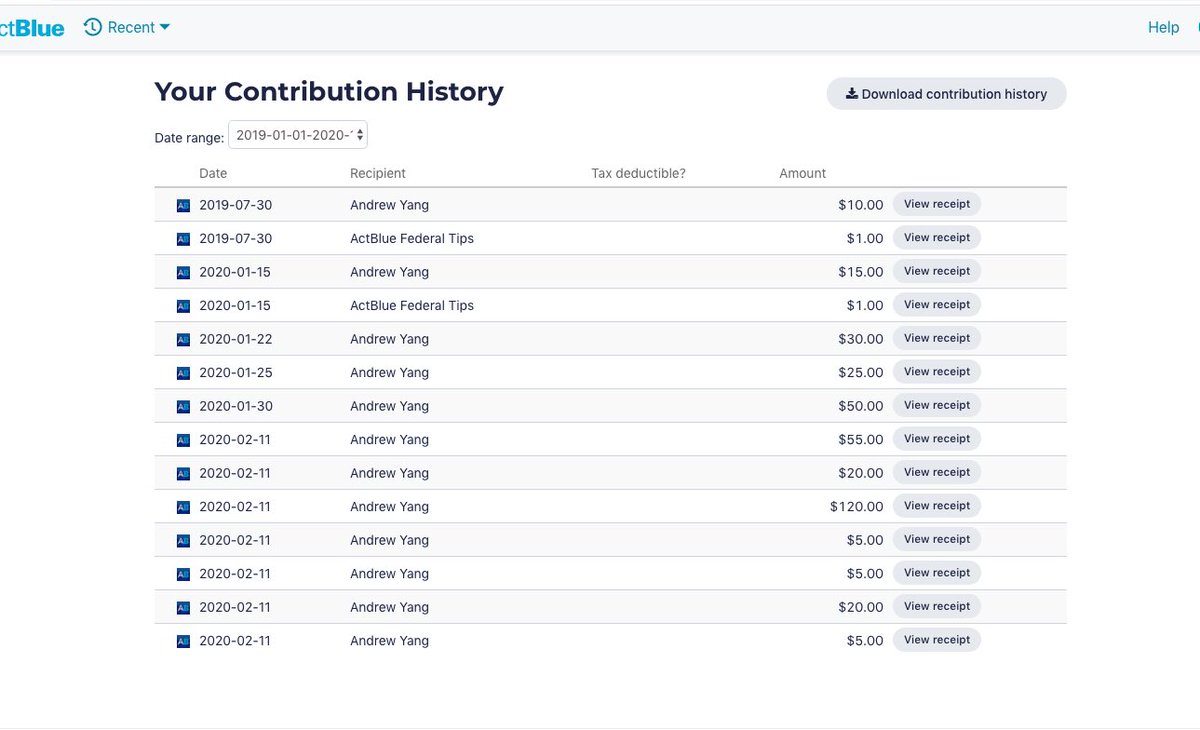This screenshot has width=1200, height=730.
Task: Click the Your Contribution History heading
Action: 328,91
